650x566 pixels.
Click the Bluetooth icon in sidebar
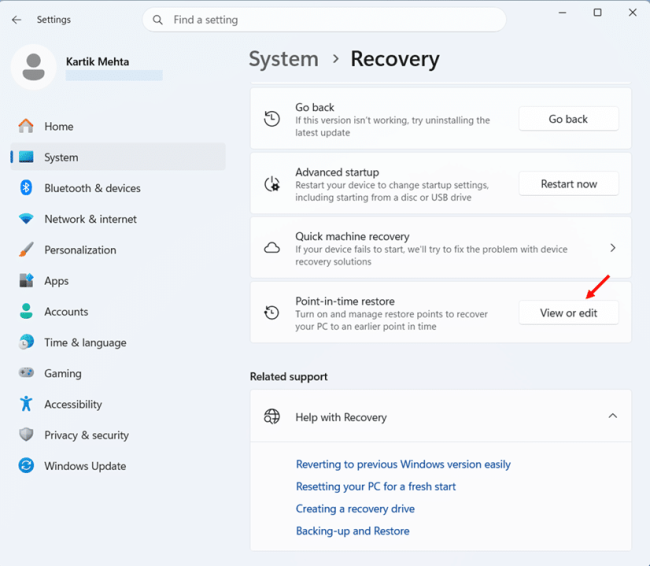coord(26,188)
